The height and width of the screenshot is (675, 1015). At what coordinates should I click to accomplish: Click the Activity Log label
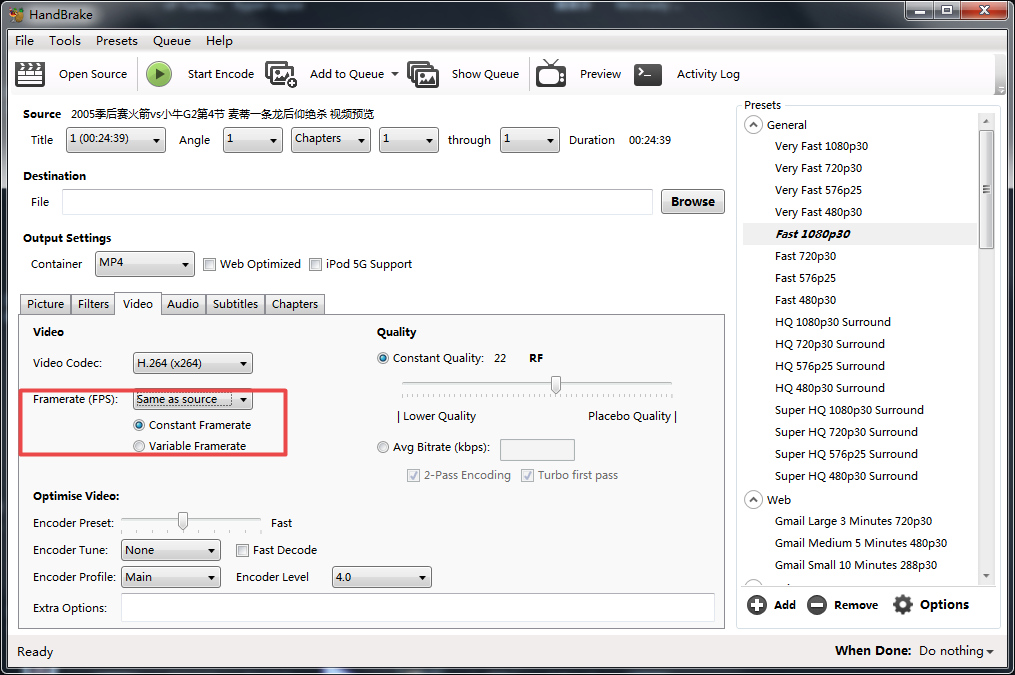(x=708, y=74)
